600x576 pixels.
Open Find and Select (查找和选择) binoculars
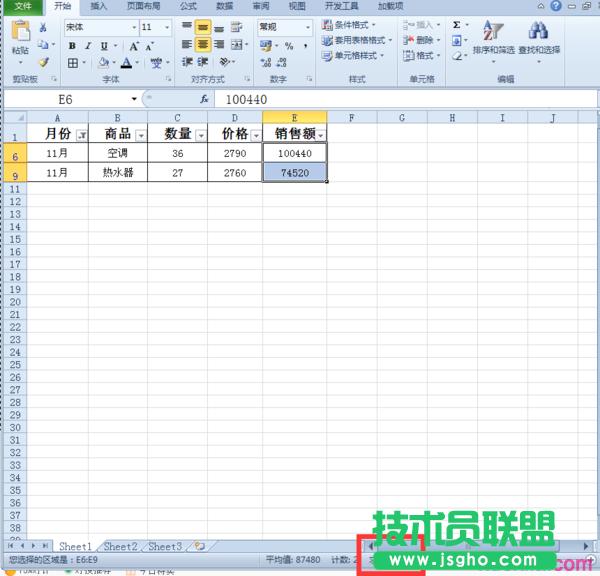(539, 38)
